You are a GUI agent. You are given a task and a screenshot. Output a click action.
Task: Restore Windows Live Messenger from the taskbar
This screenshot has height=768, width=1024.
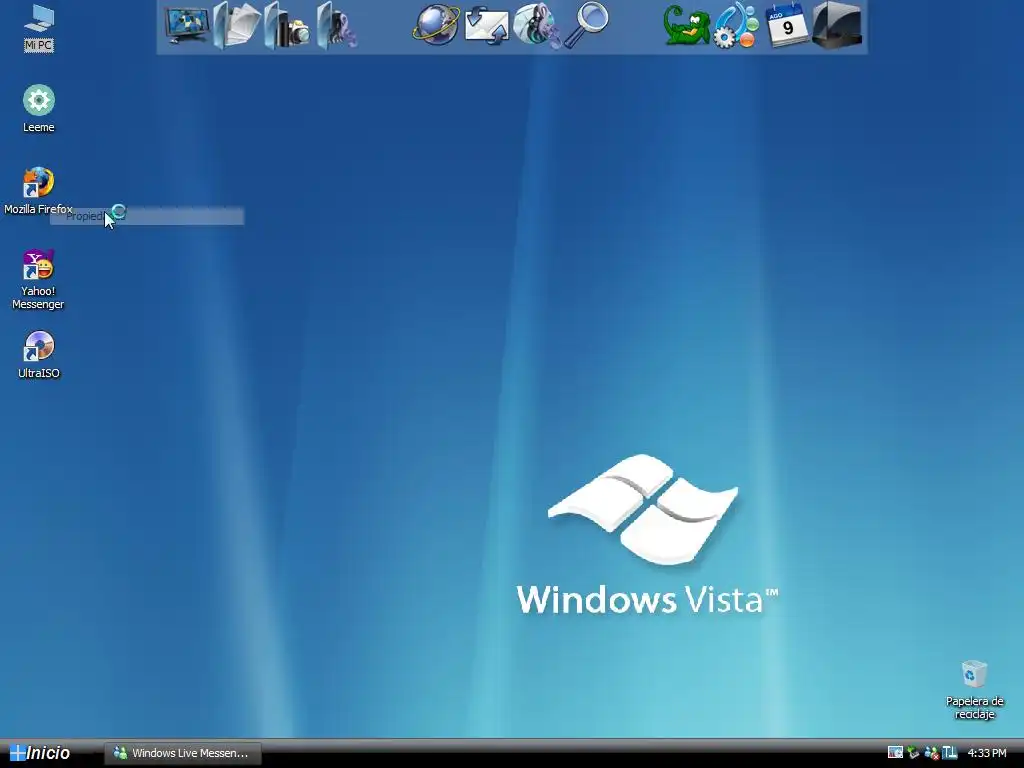pyautogui.click(x=183, y=753)
